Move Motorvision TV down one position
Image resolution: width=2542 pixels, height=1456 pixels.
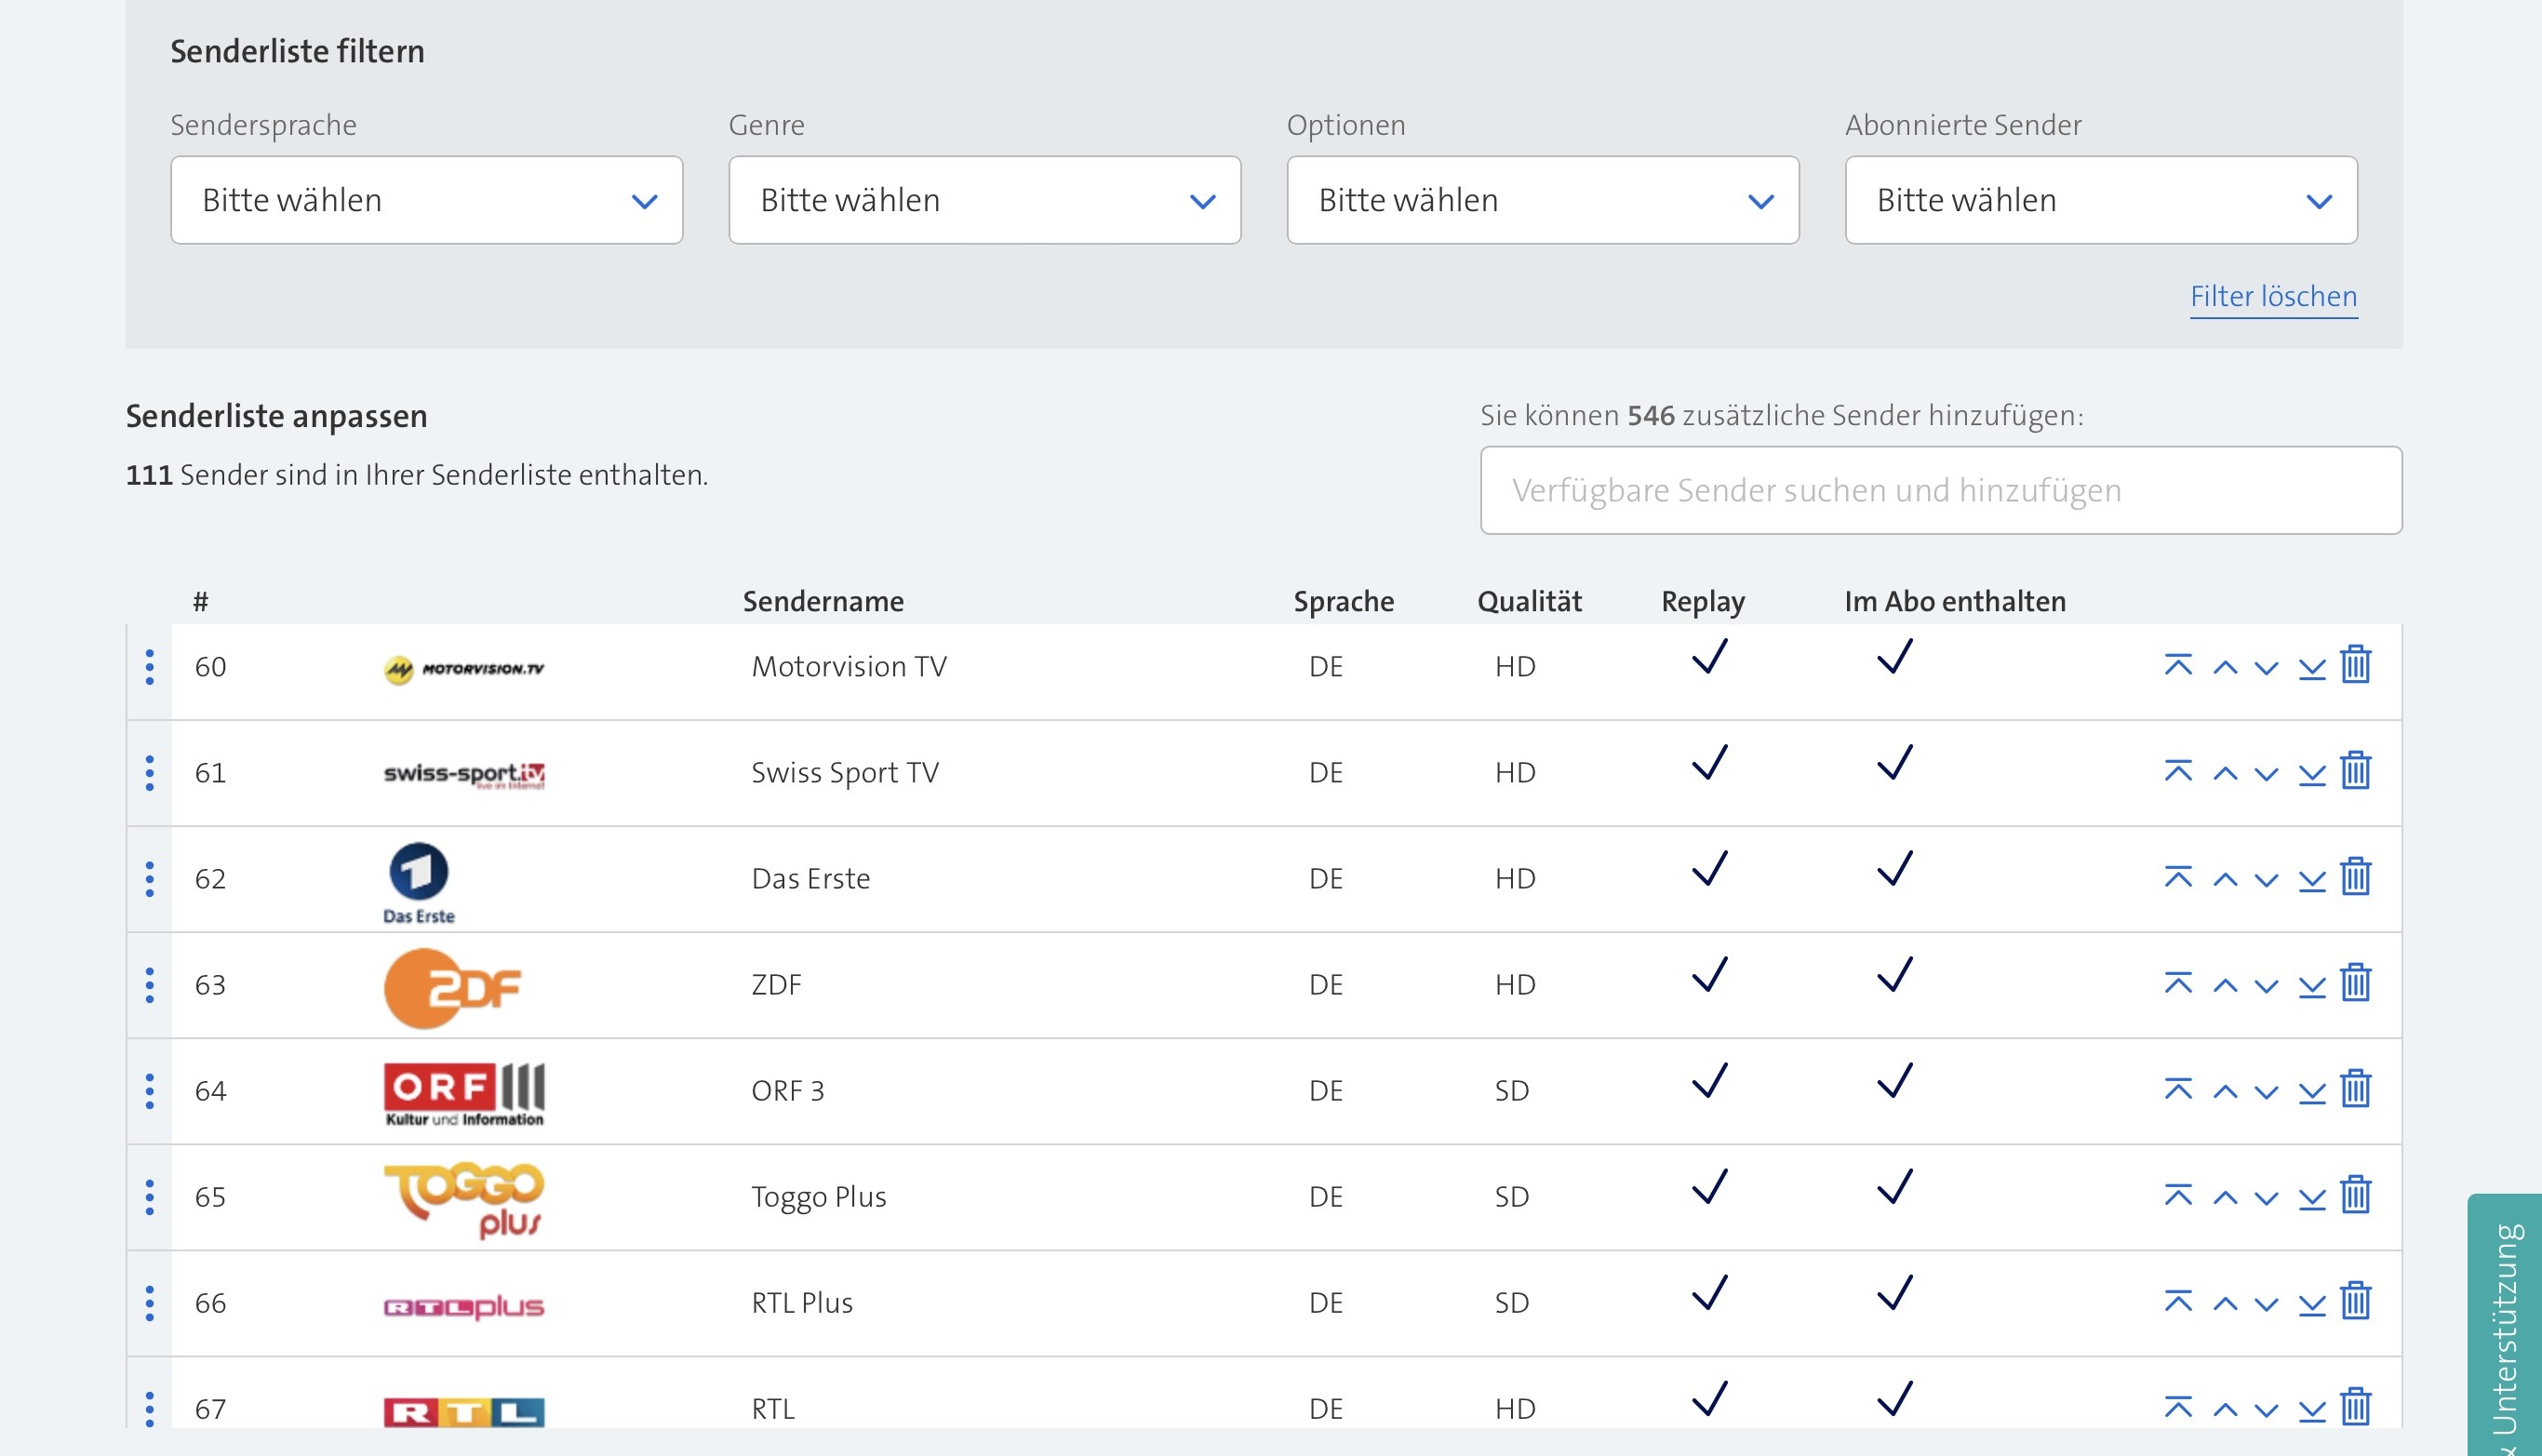[x=2265, y=668]
